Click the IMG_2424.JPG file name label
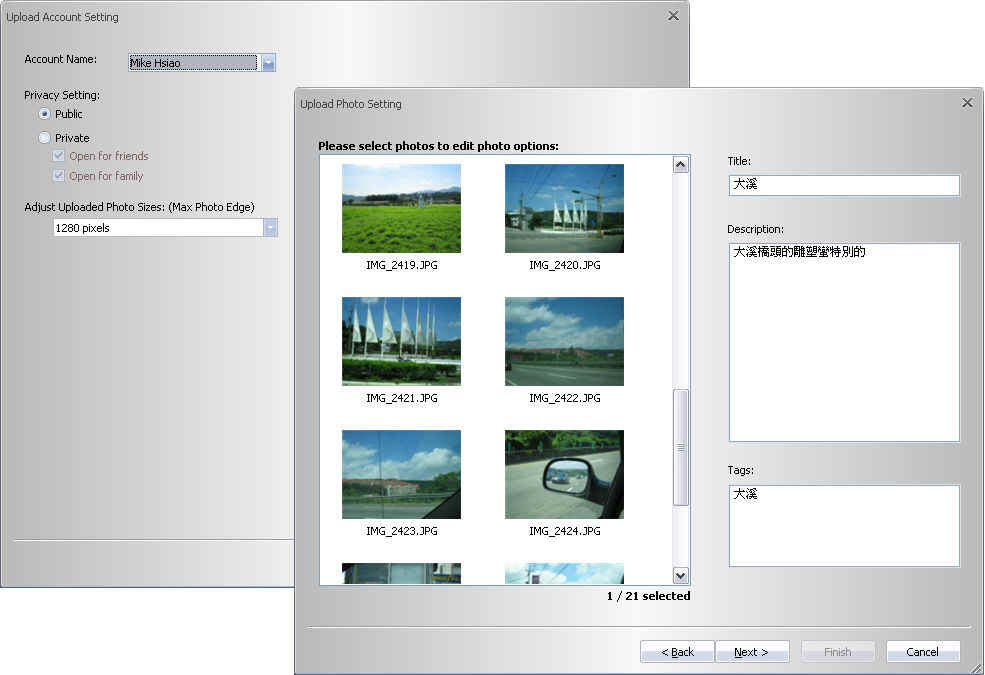The image size is (985, 675). tap(565, 531)
